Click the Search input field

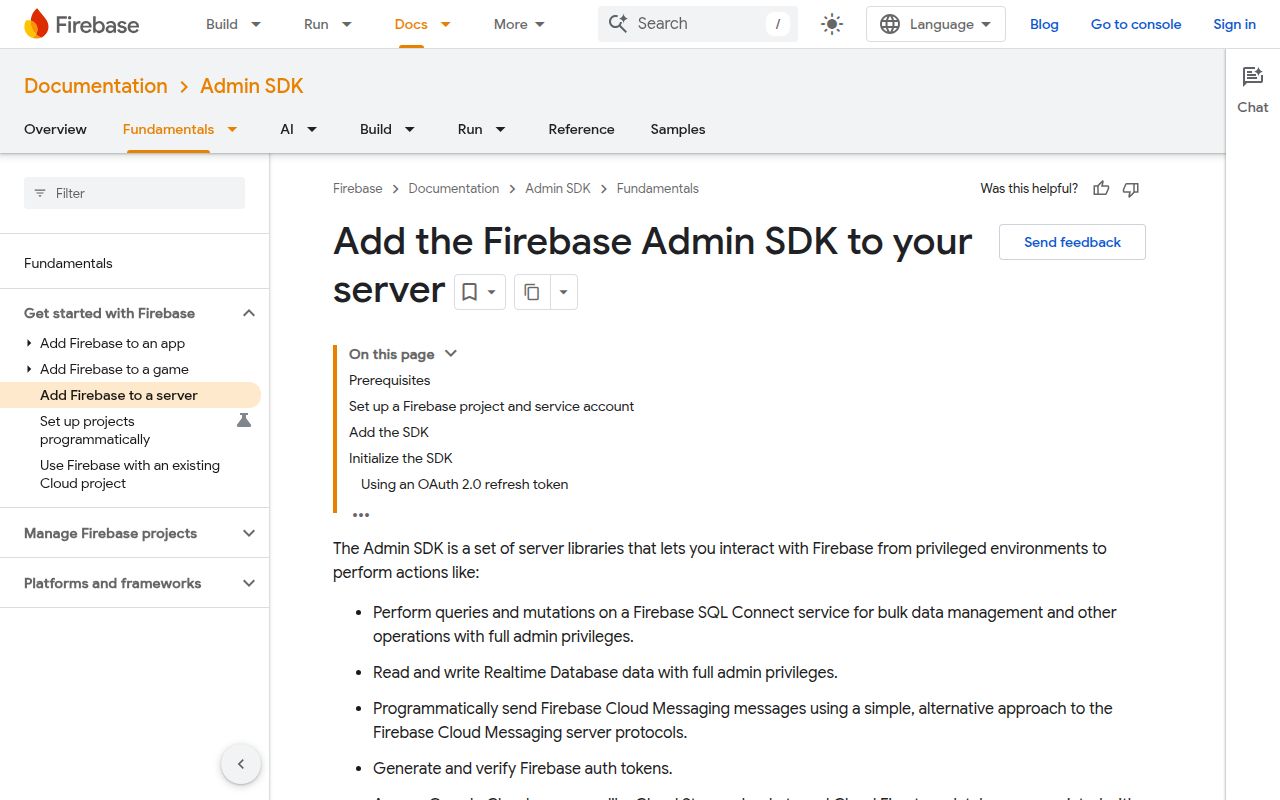click(x=698, y=24)
